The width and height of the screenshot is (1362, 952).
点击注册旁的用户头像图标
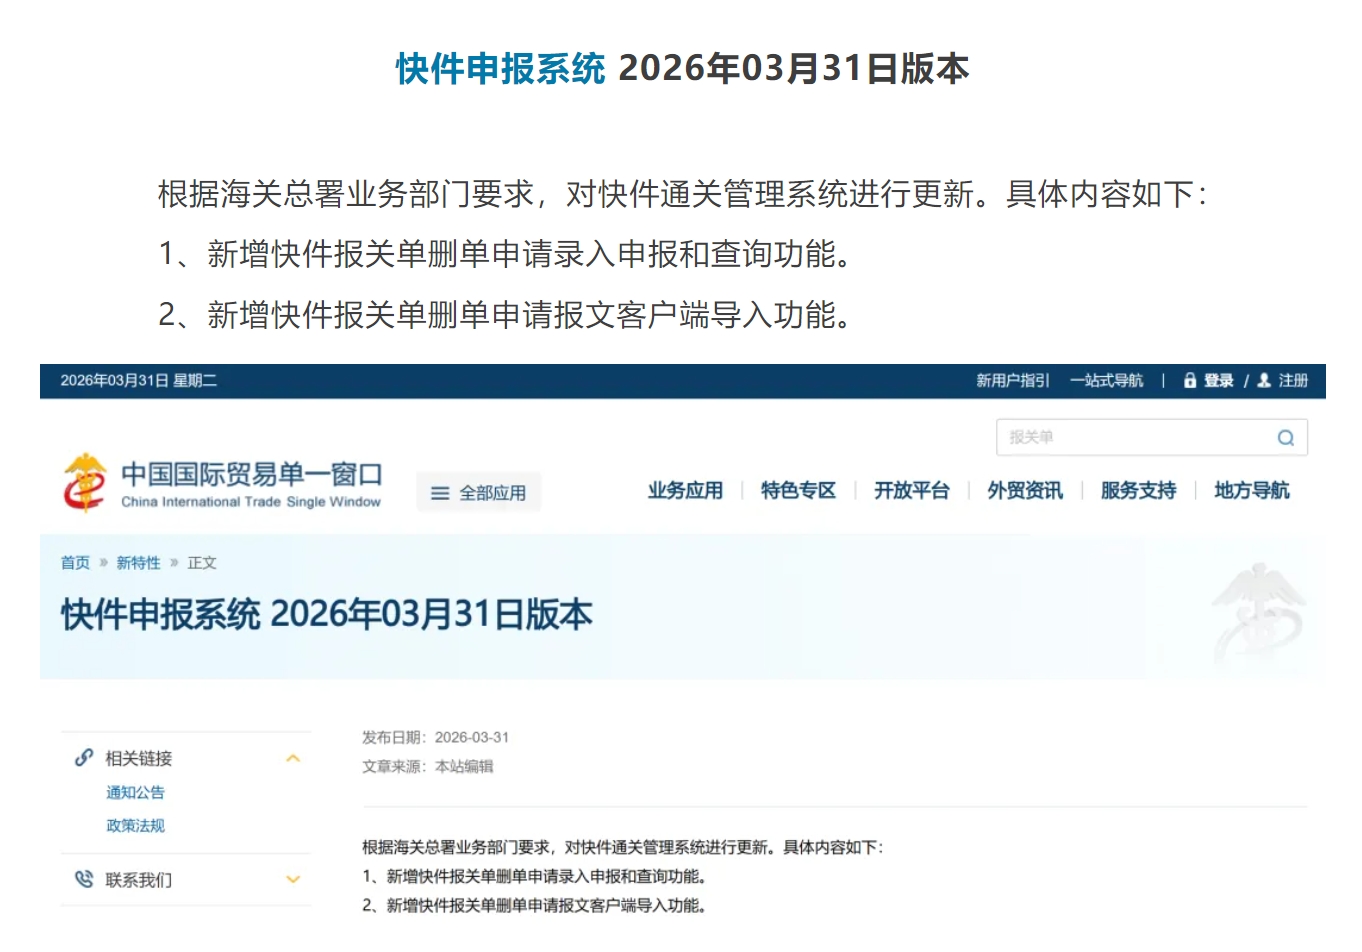point(1263,381)
